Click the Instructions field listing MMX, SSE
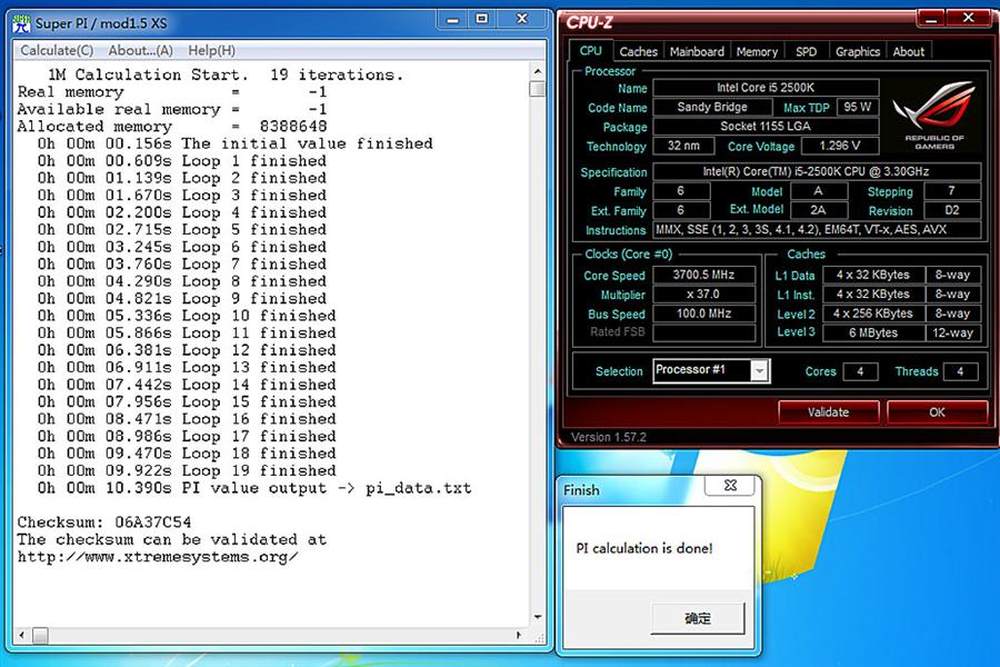 pos(816,230)
